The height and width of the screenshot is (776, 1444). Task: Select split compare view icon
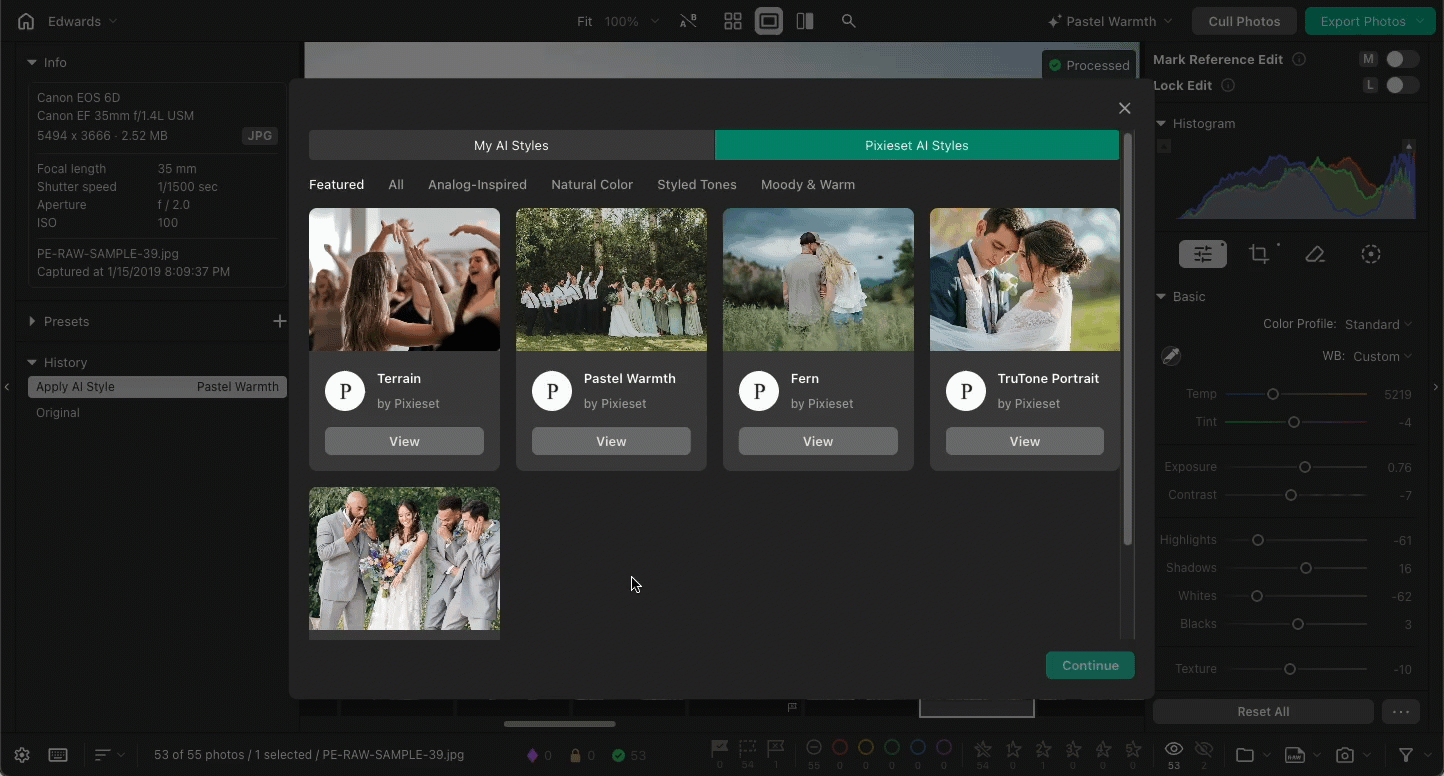click(805, 21)
